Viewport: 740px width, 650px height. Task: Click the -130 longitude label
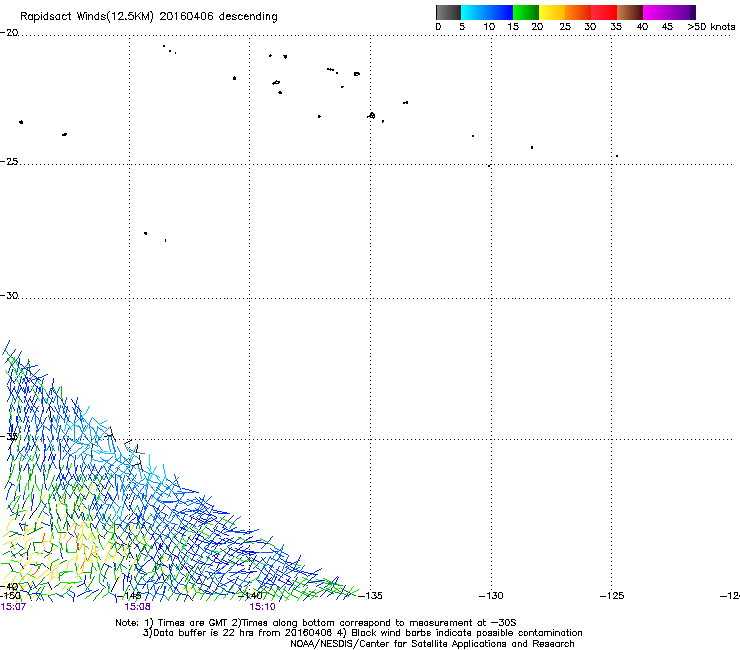[491, 596]
